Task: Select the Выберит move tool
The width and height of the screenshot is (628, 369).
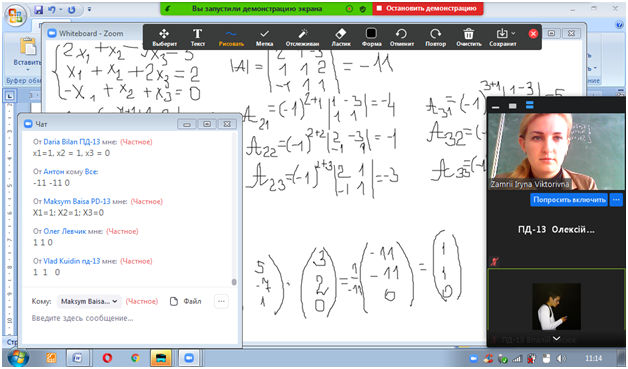Action: pos(164,37)
